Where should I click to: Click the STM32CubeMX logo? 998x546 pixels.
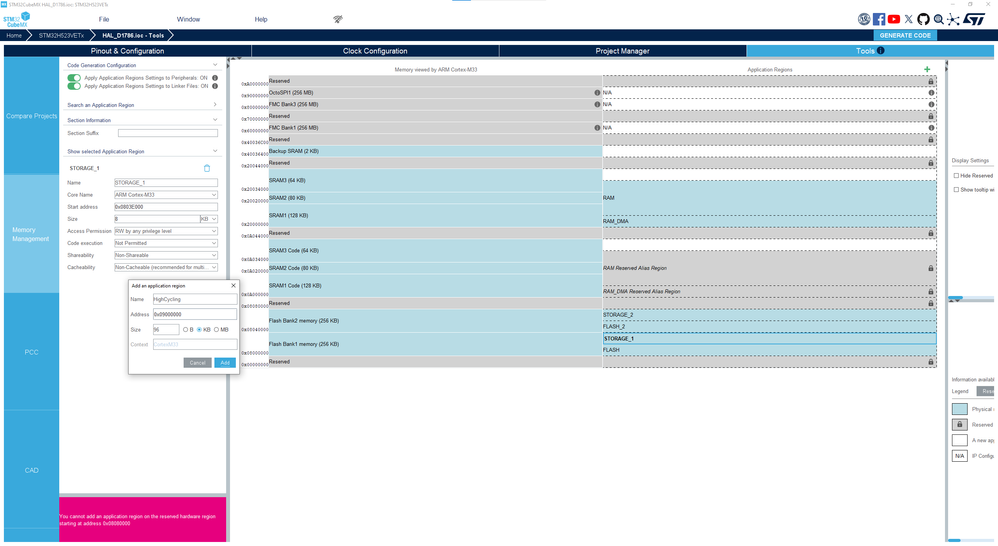tap(17, 20)
